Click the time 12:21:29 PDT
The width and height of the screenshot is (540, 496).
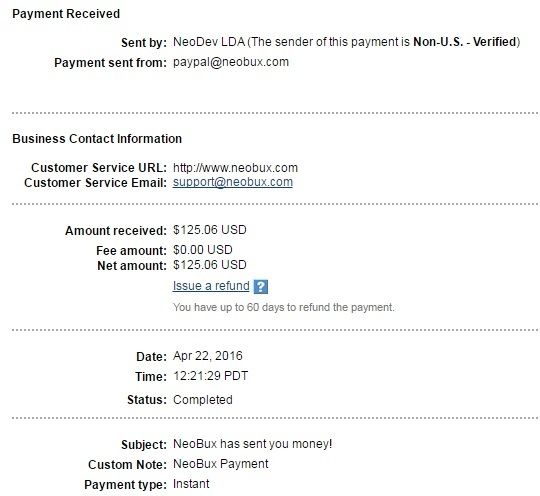click(x=210, y=376)
